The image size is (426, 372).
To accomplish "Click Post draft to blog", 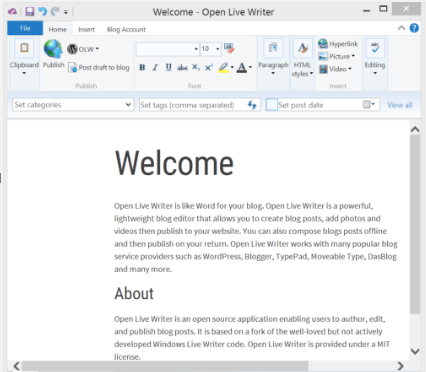I will [99, 67].
